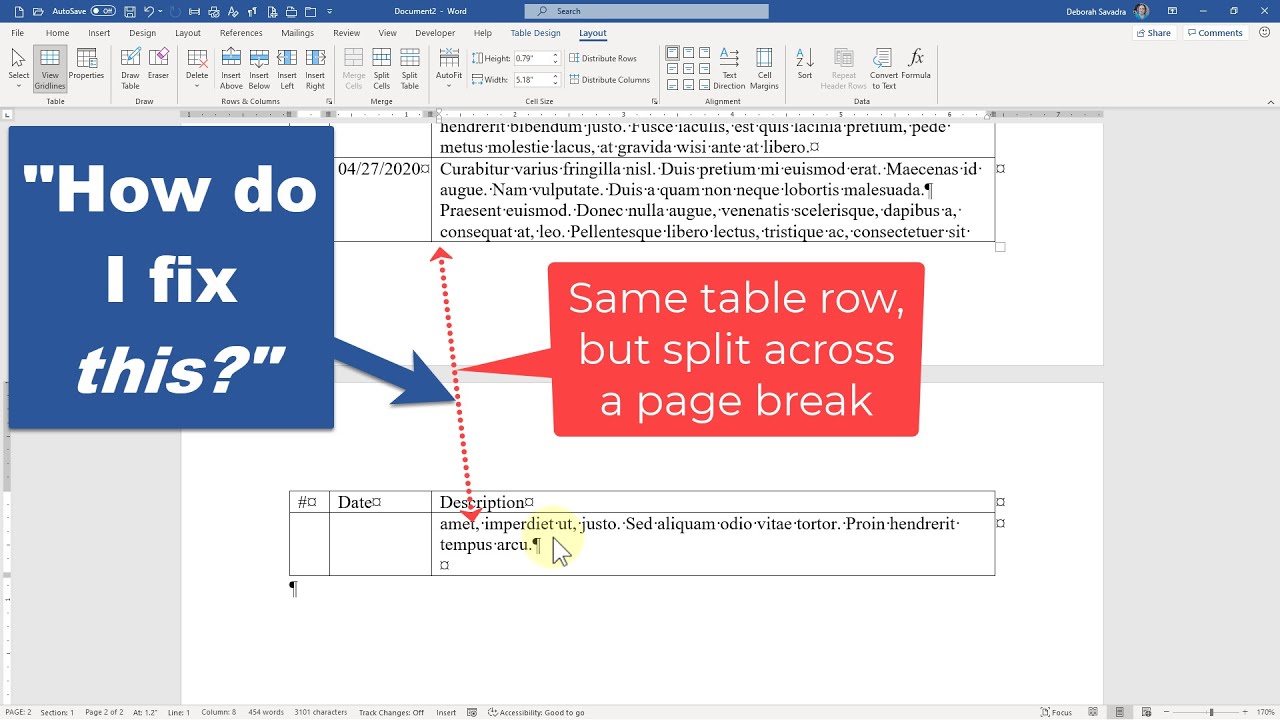Click Convert to Text icon
This screenshot has height=720, width=1280.
(x=883, y=58)
